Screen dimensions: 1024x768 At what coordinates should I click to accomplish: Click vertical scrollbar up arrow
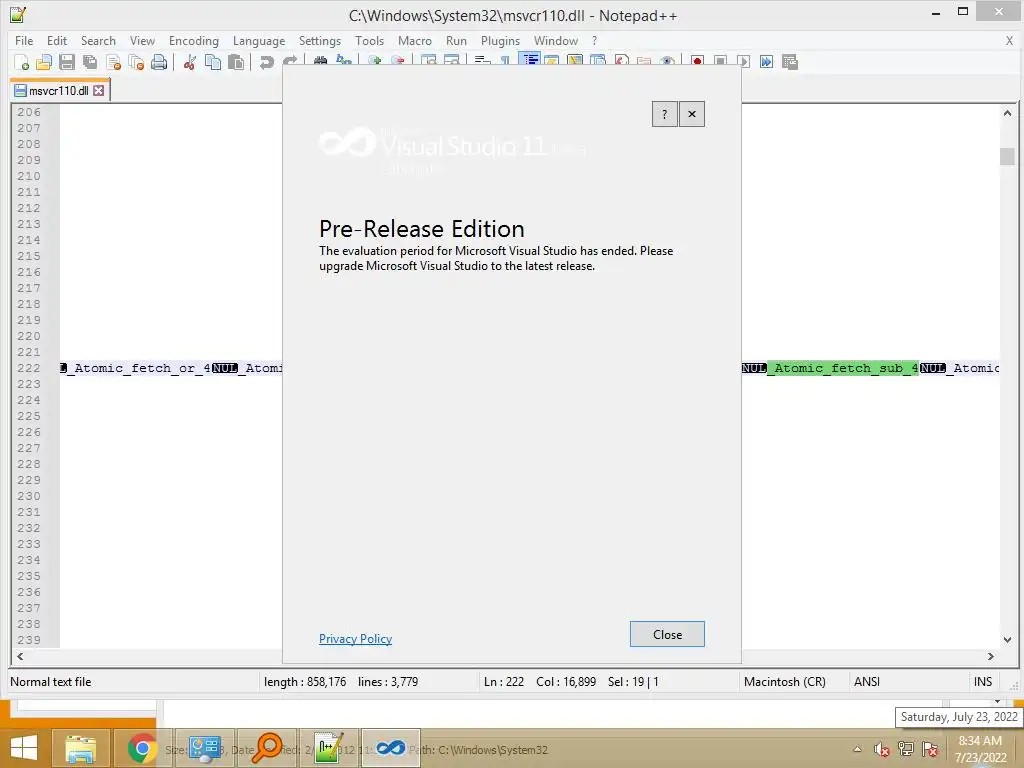1007,113
